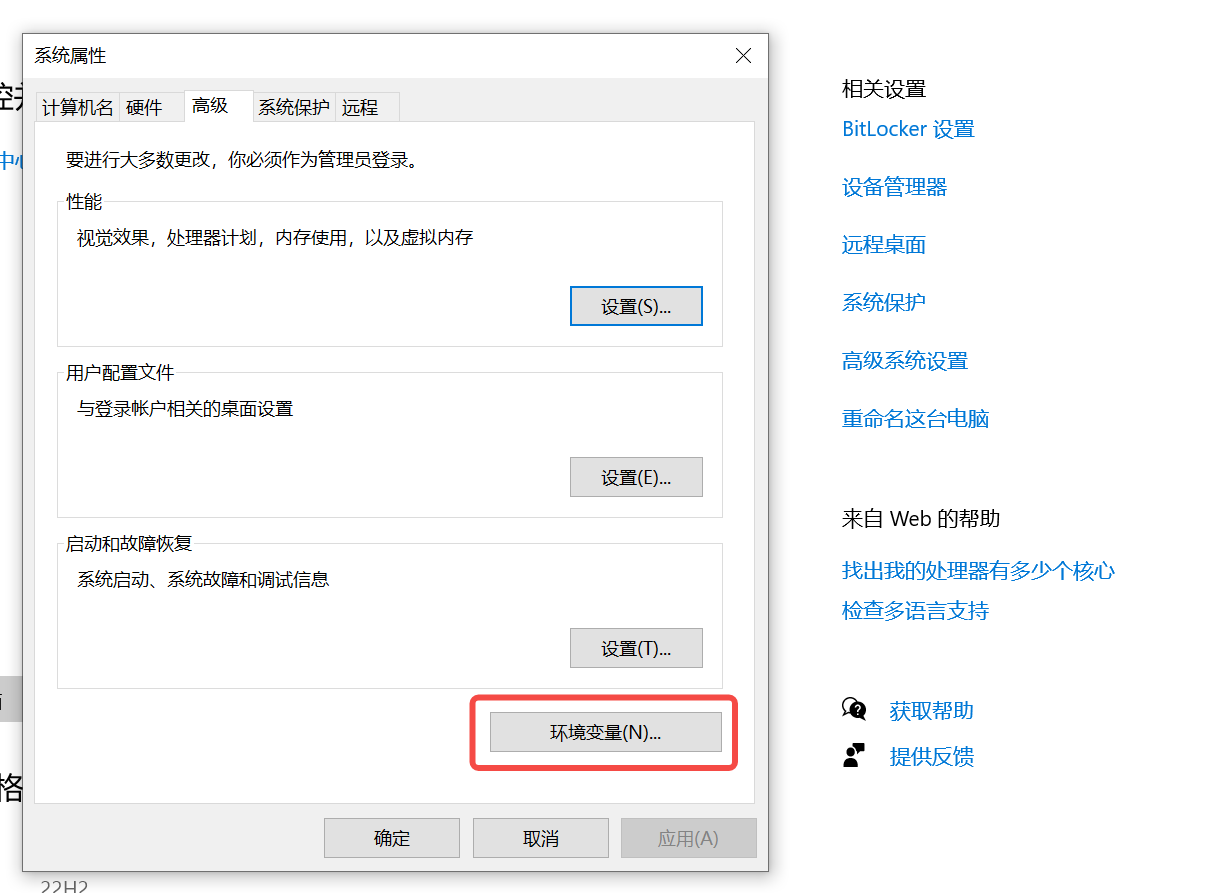Click the 用户配置文件 设置(E) button
This screenshot has width=1211, height=893.
[x=636, y=477]
